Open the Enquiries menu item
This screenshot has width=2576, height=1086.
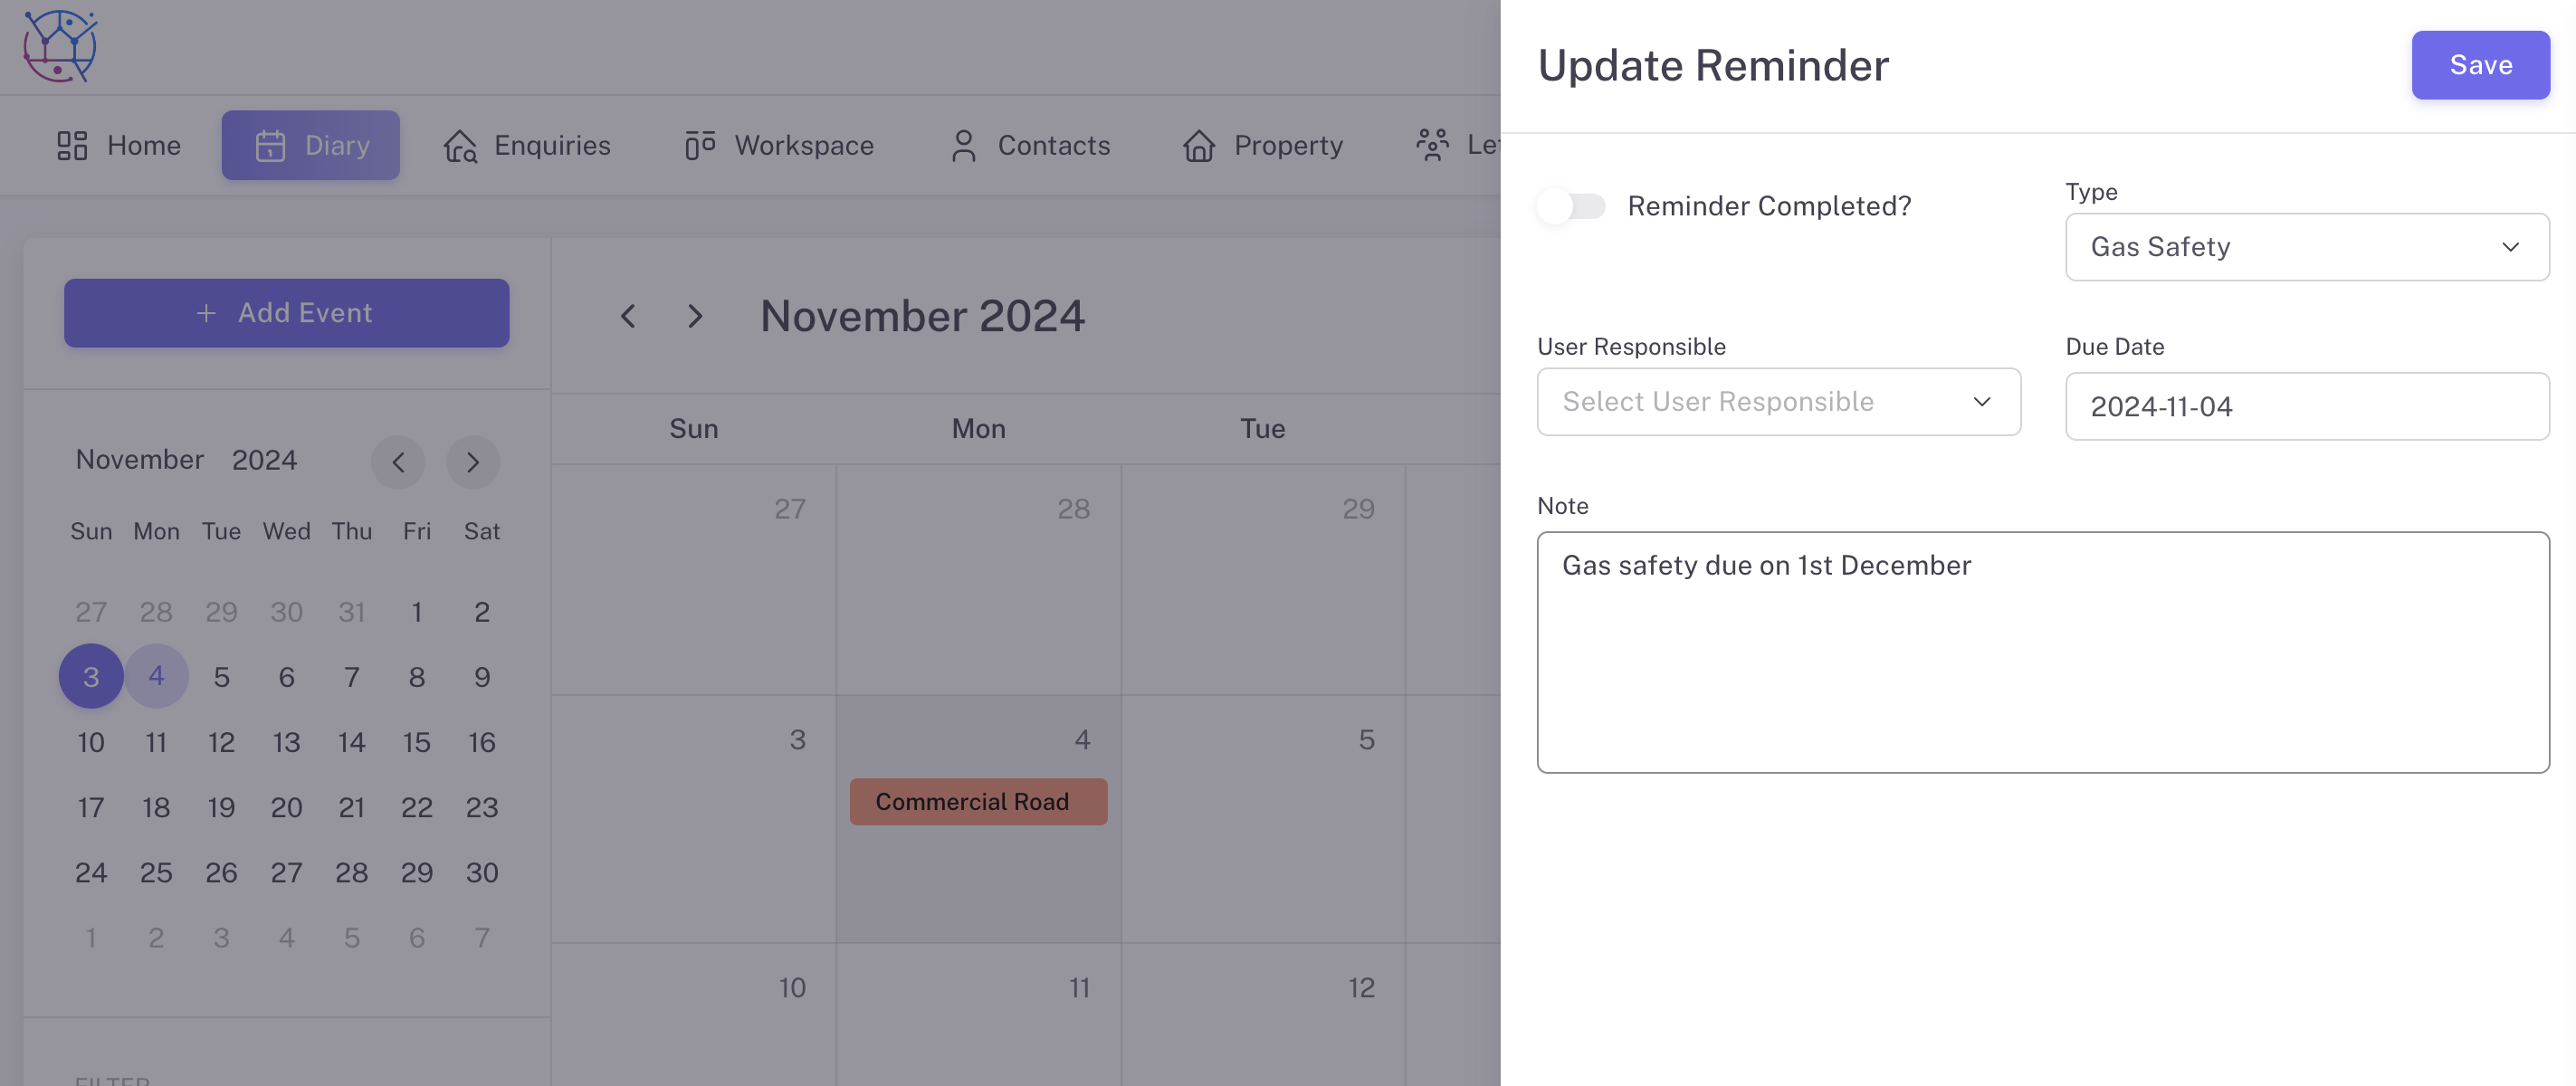point(551,146)
